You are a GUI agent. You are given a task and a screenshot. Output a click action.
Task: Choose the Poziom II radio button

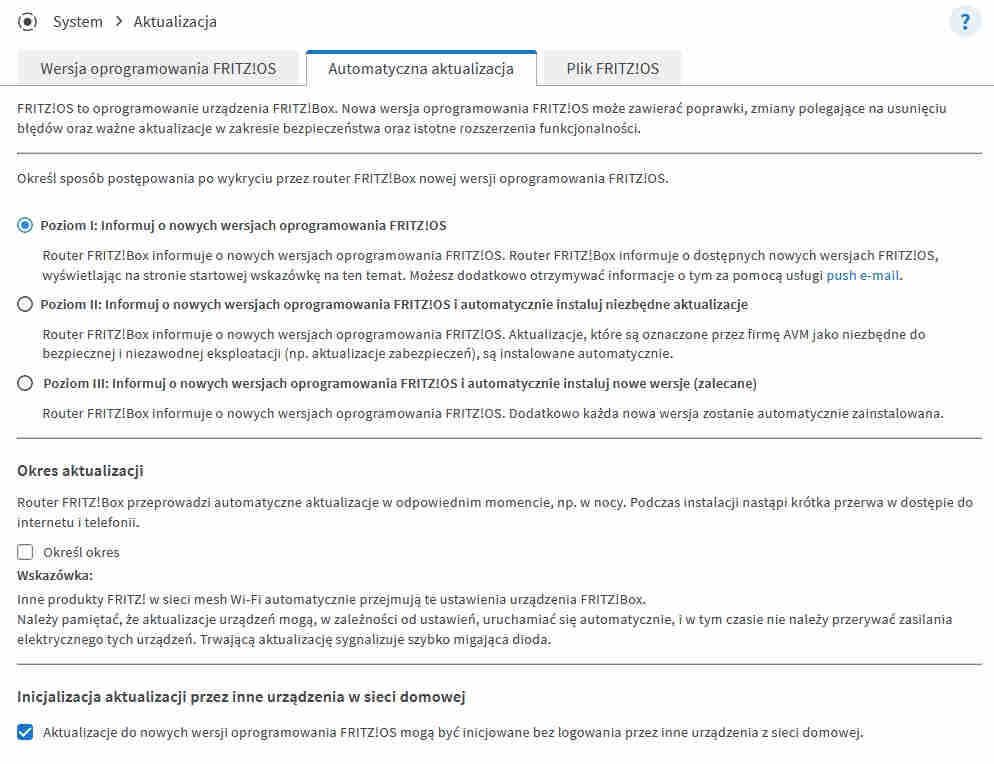[x=25, y=304]
